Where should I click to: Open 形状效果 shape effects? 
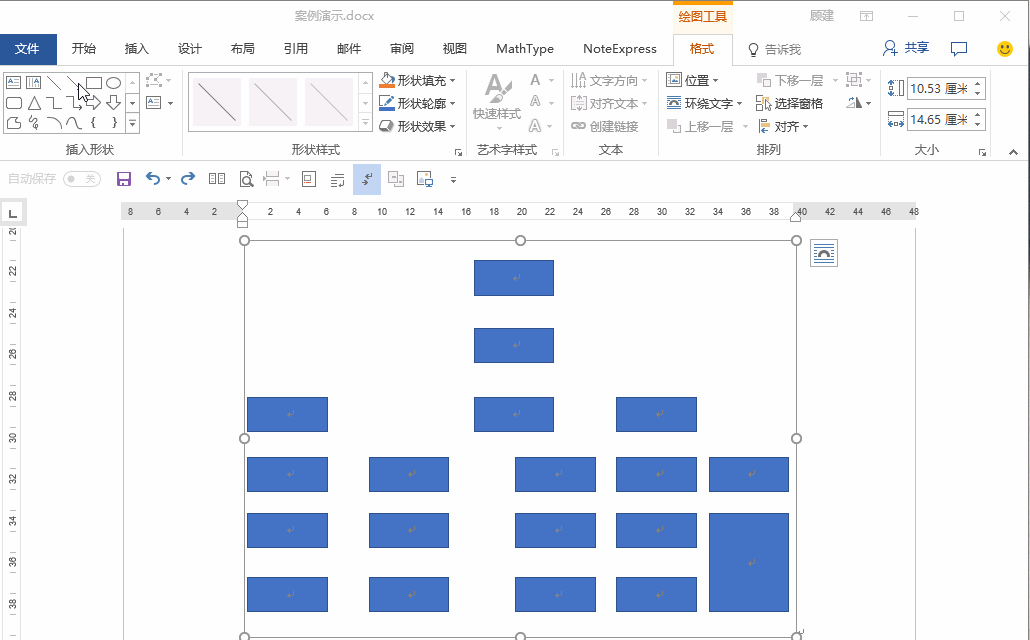(x=421, y=125)
